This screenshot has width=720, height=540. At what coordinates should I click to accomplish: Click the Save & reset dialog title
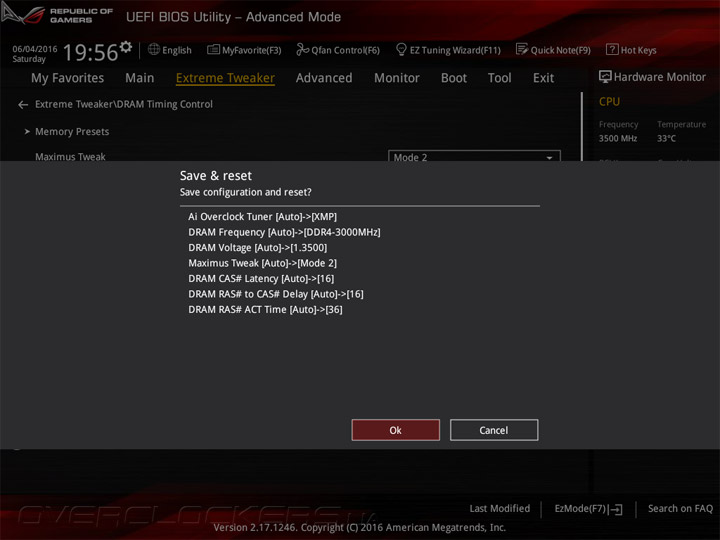point(216,176)
